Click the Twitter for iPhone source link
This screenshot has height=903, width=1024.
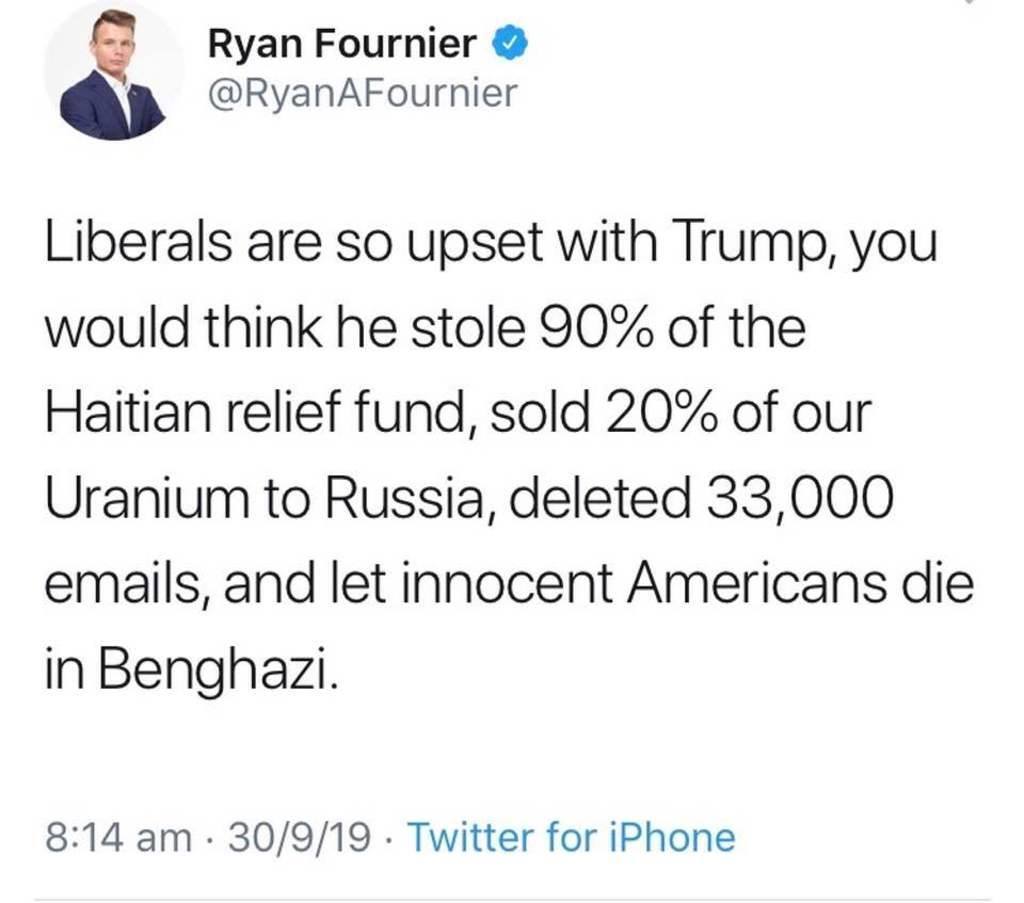[573, 836]
